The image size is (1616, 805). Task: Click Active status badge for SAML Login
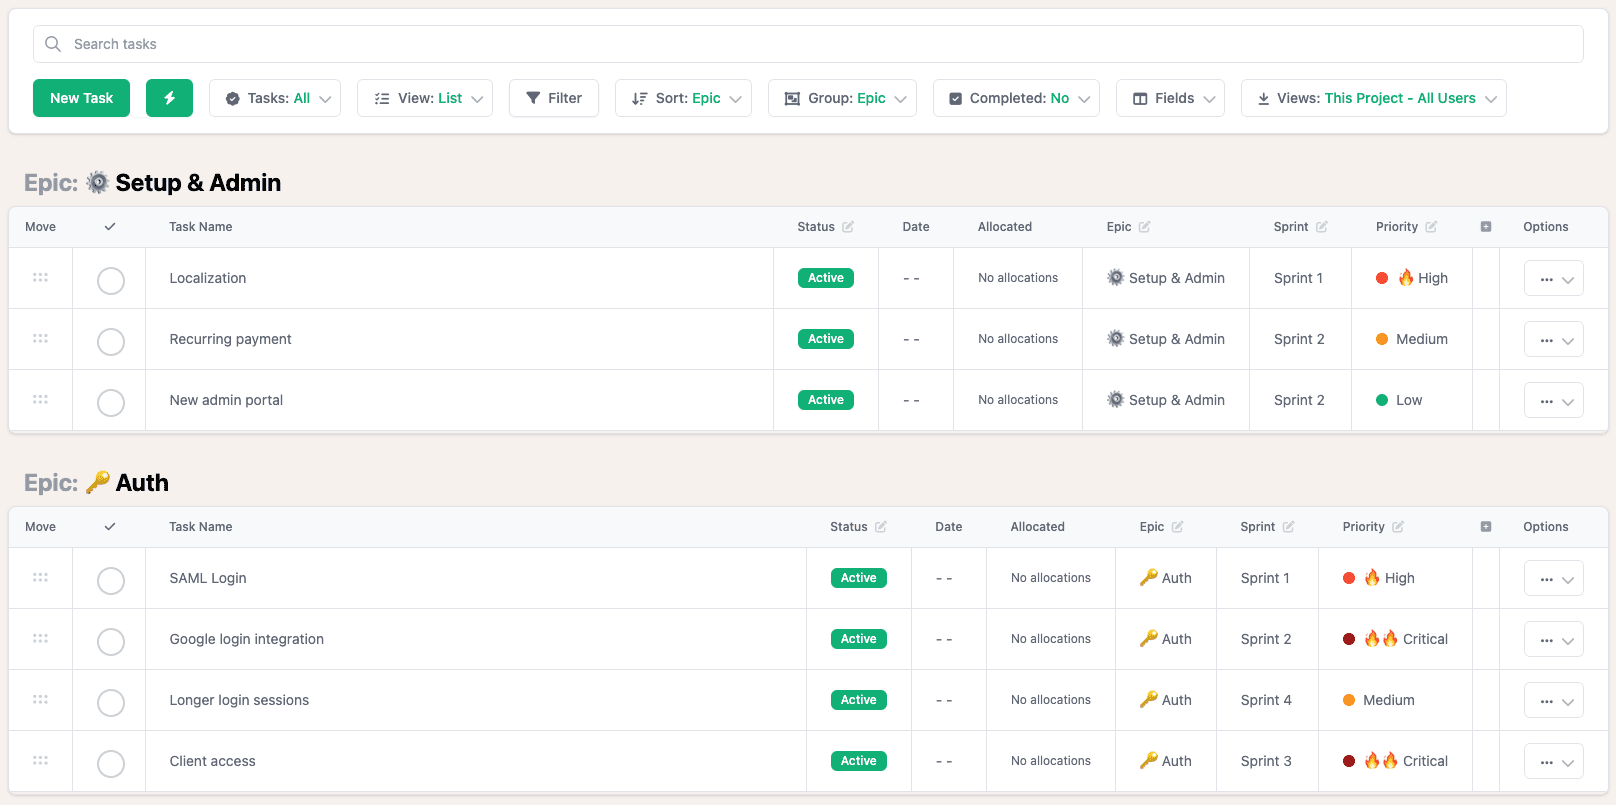point(859,578)
